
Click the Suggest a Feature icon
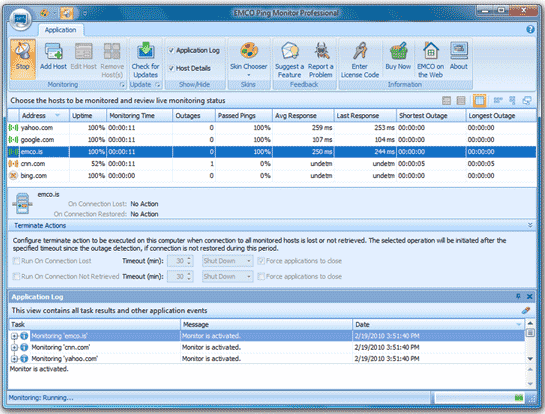pos(290,51)
